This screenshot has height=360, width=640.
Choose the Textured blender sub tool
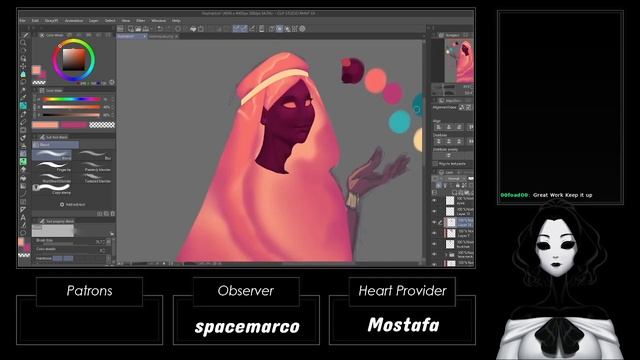(x=95, y=178)
